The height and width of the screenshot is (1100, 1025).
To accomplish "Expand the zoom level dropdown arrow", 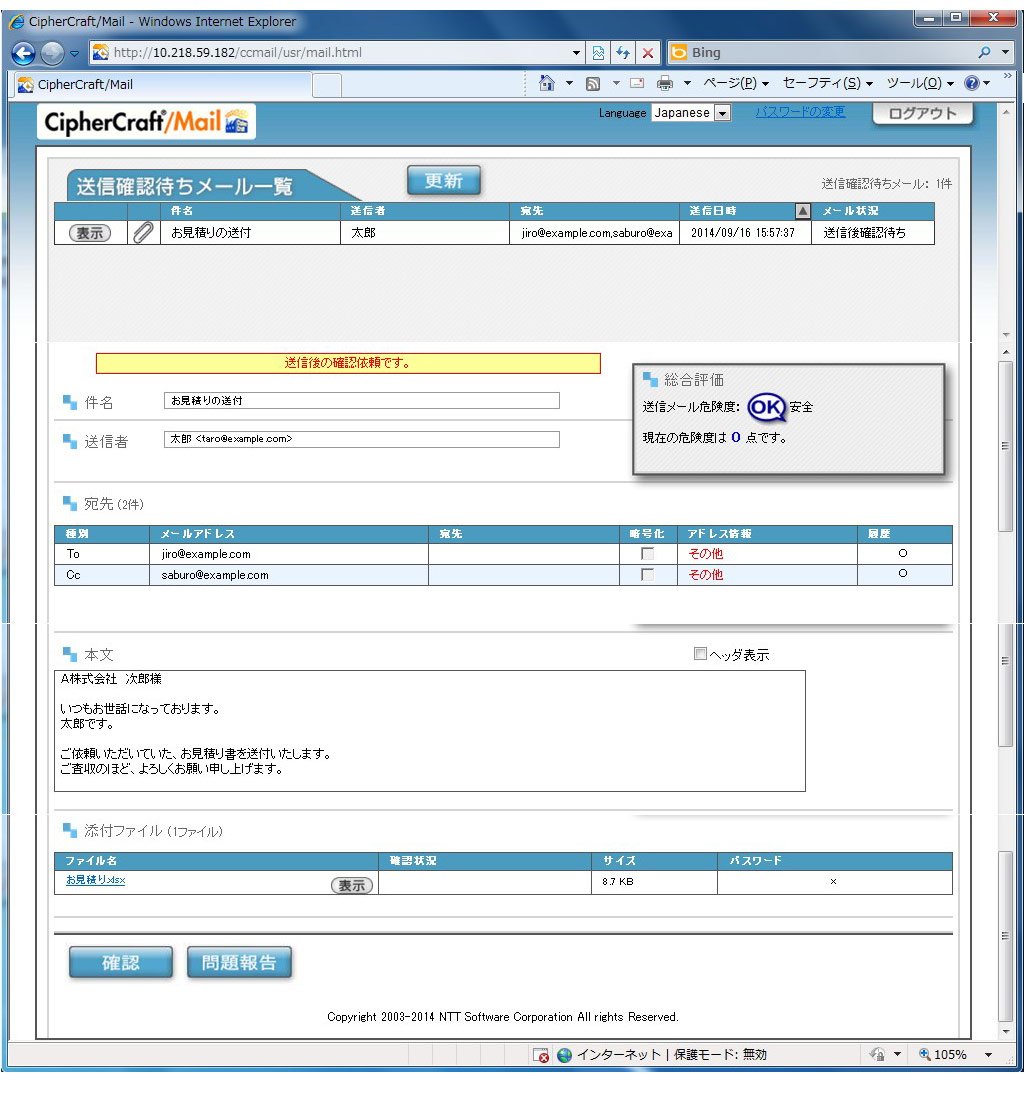I will pos(989,1054).
